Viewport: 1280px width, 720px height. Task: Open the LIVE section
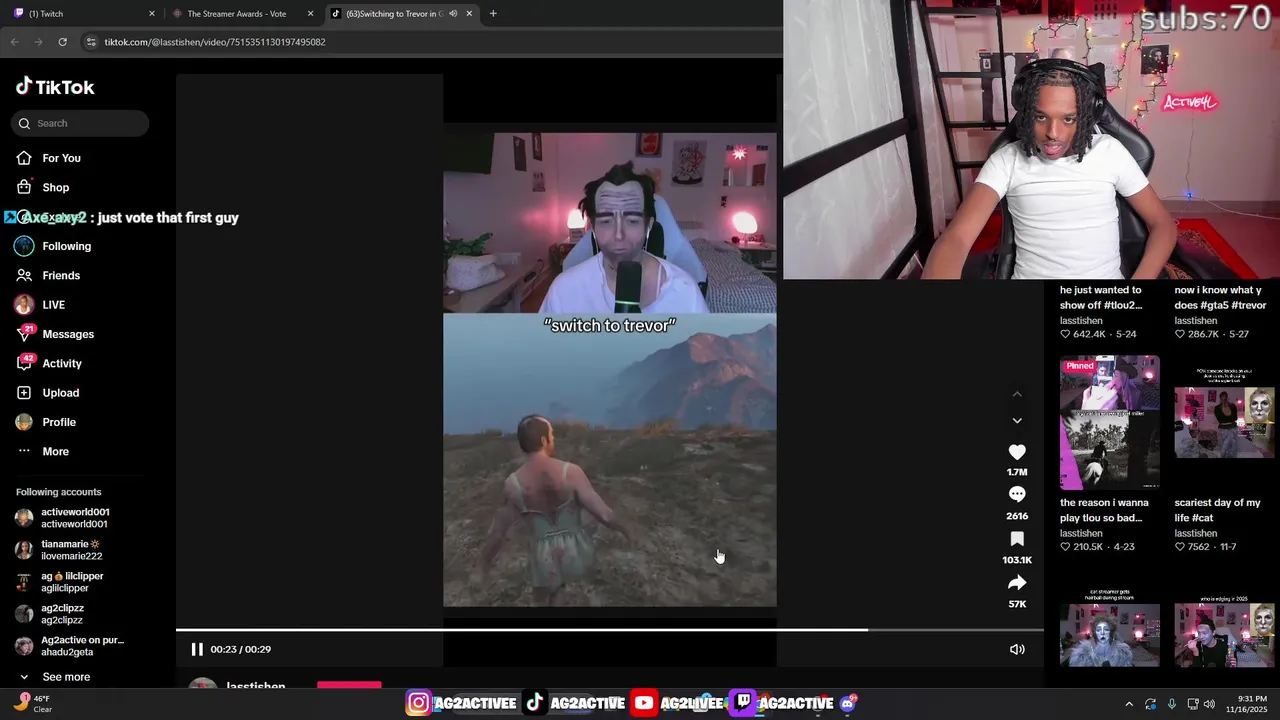point(40,305)
